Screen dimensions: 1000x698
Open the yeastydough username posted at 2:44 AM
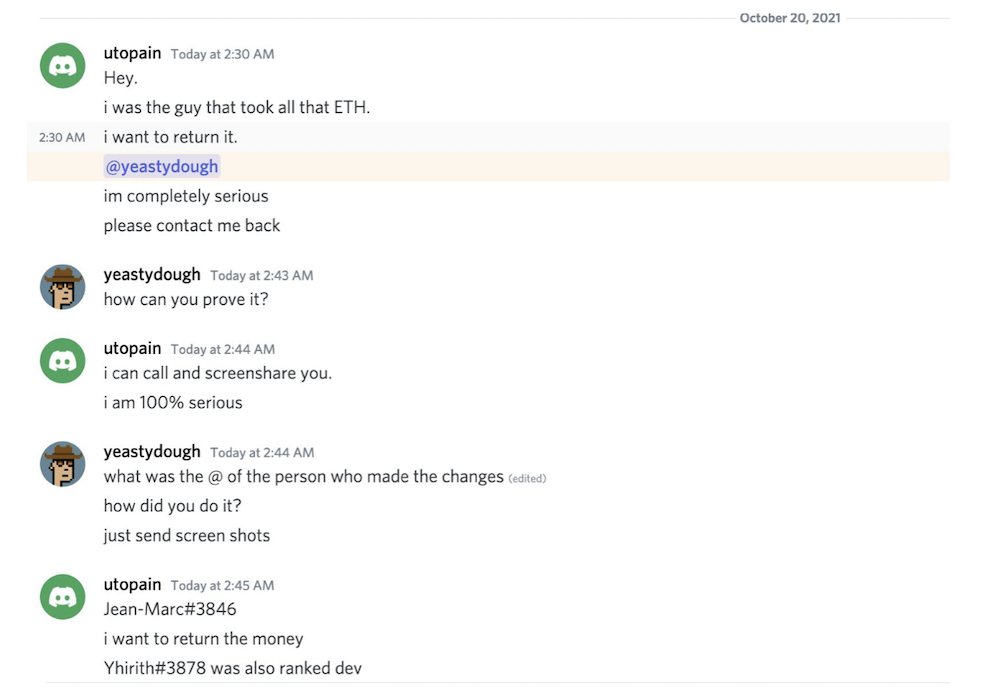pos(152,452)
